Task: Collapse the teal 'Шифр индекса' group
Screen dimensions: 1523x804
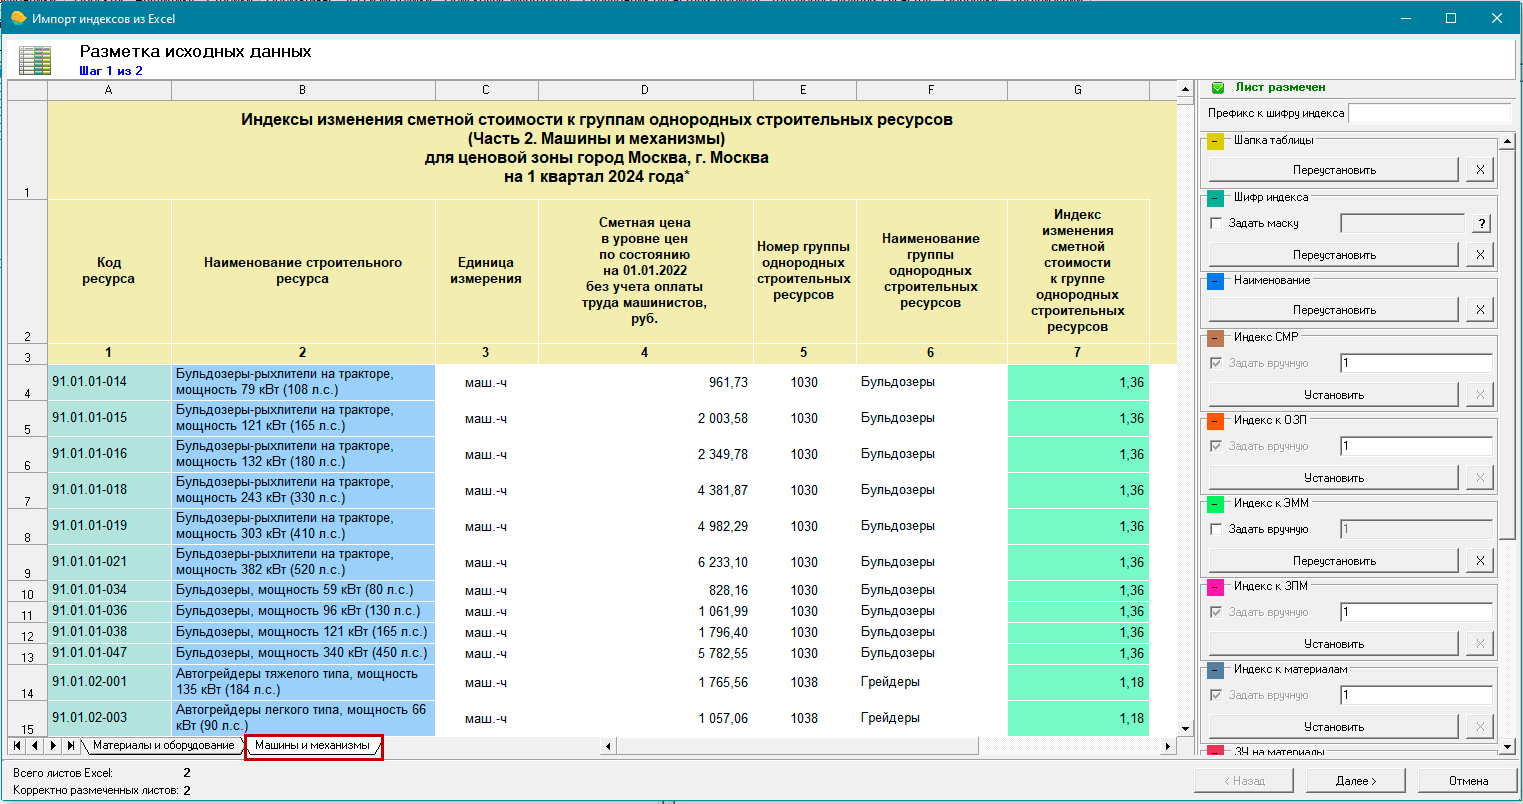Action: [1216, 199]
